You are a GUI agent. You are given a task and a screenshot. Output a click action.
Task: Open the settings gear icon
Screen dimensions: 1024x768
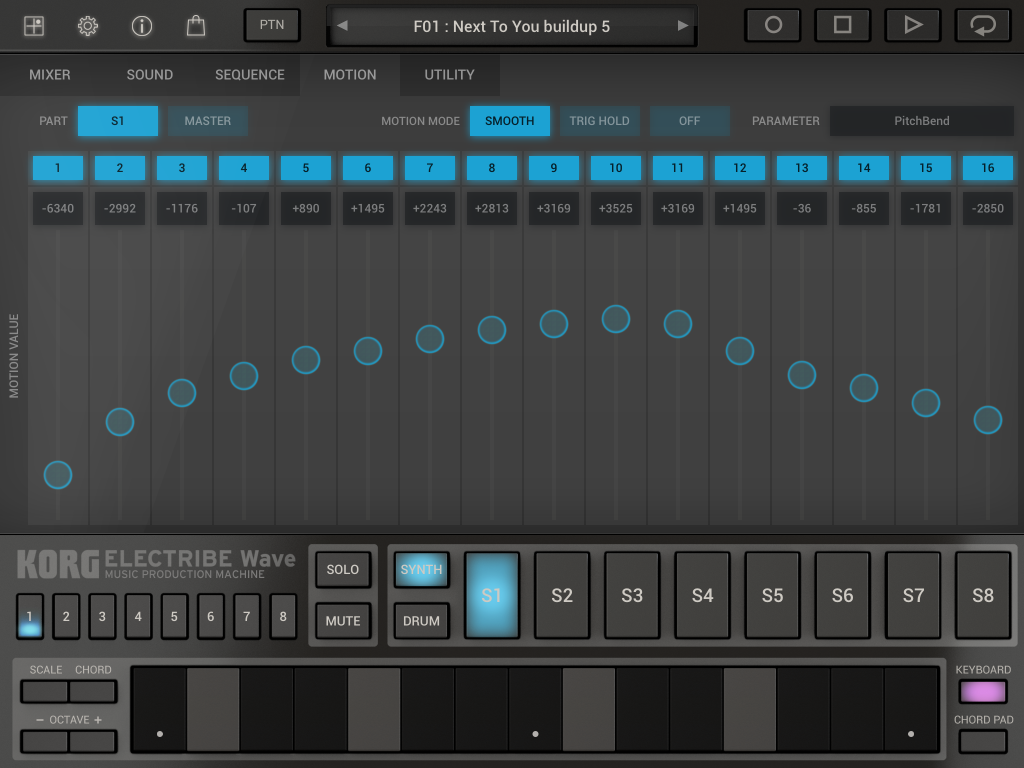88,26
